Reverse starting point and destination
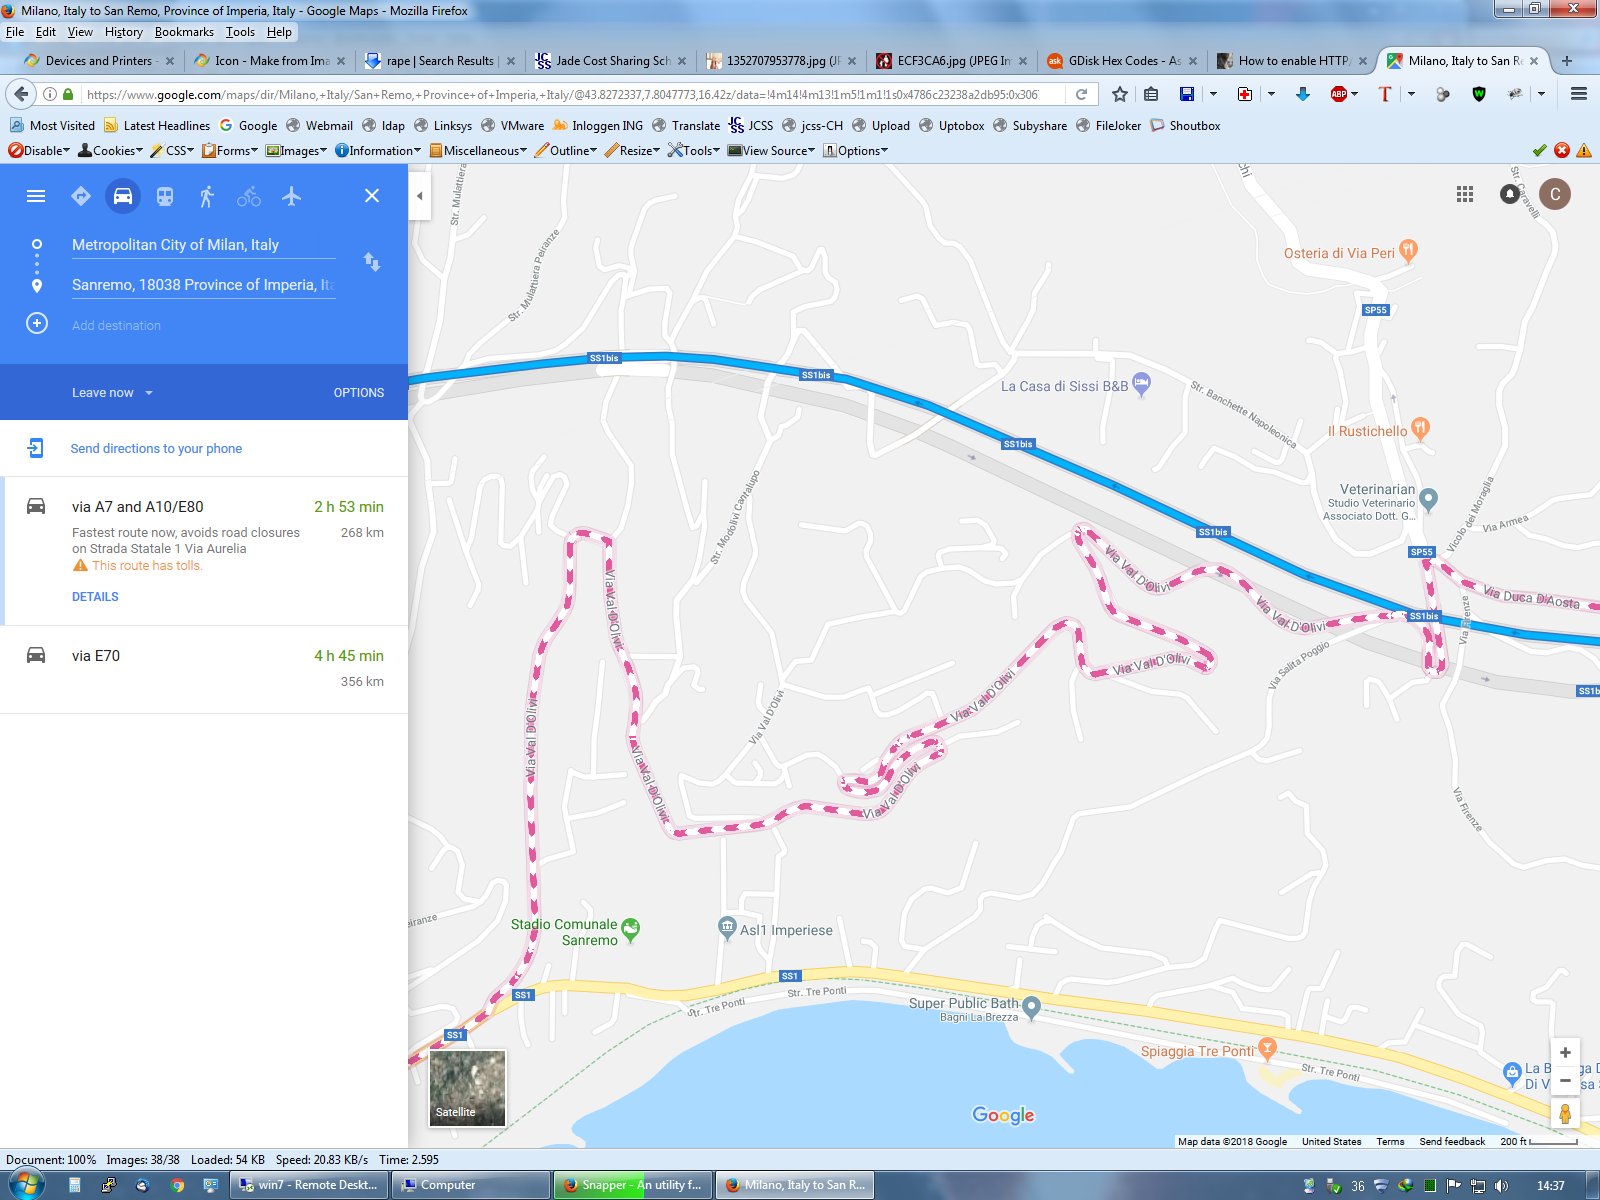Image resolution: width=1600 pixels, height=1200 pixels. click(x=372, y=262)
